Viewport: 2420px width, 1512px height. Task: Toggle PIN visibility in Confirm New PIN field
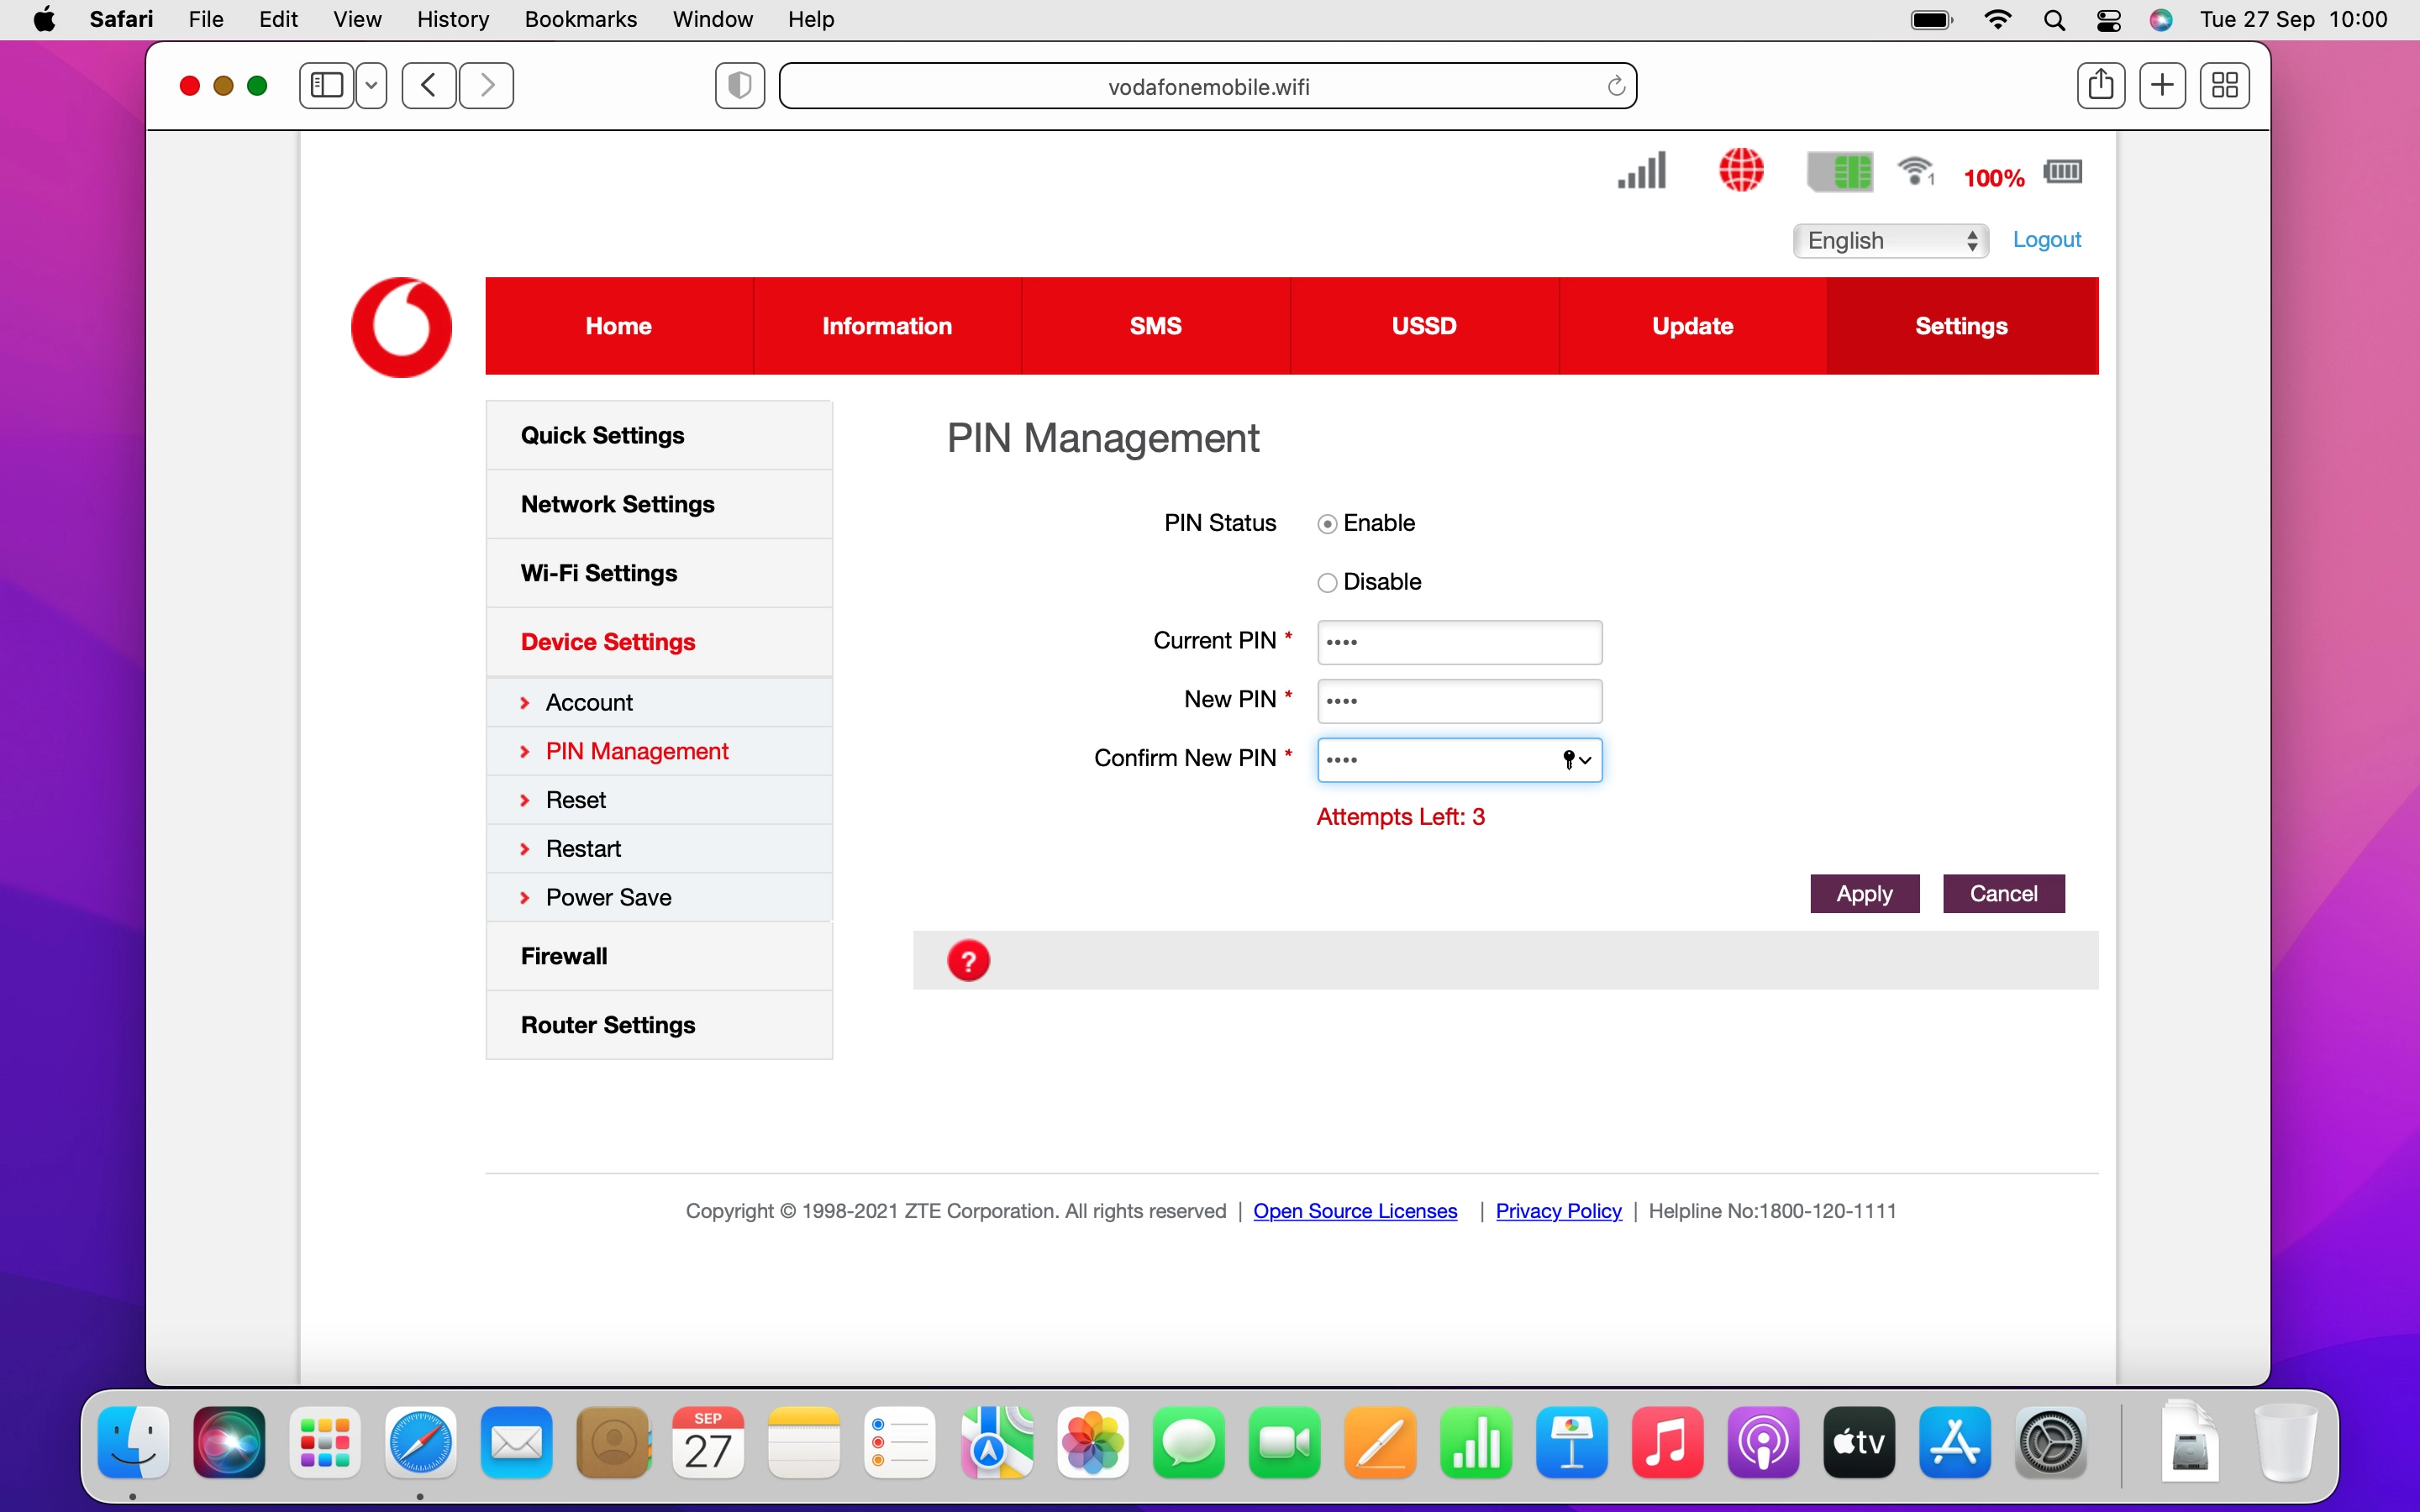[1568, 760]
